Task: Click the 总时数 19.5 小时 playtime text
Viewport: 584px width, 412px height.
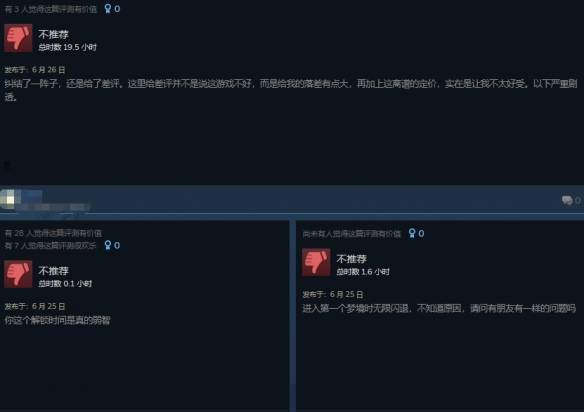Action: pos(67,47)
